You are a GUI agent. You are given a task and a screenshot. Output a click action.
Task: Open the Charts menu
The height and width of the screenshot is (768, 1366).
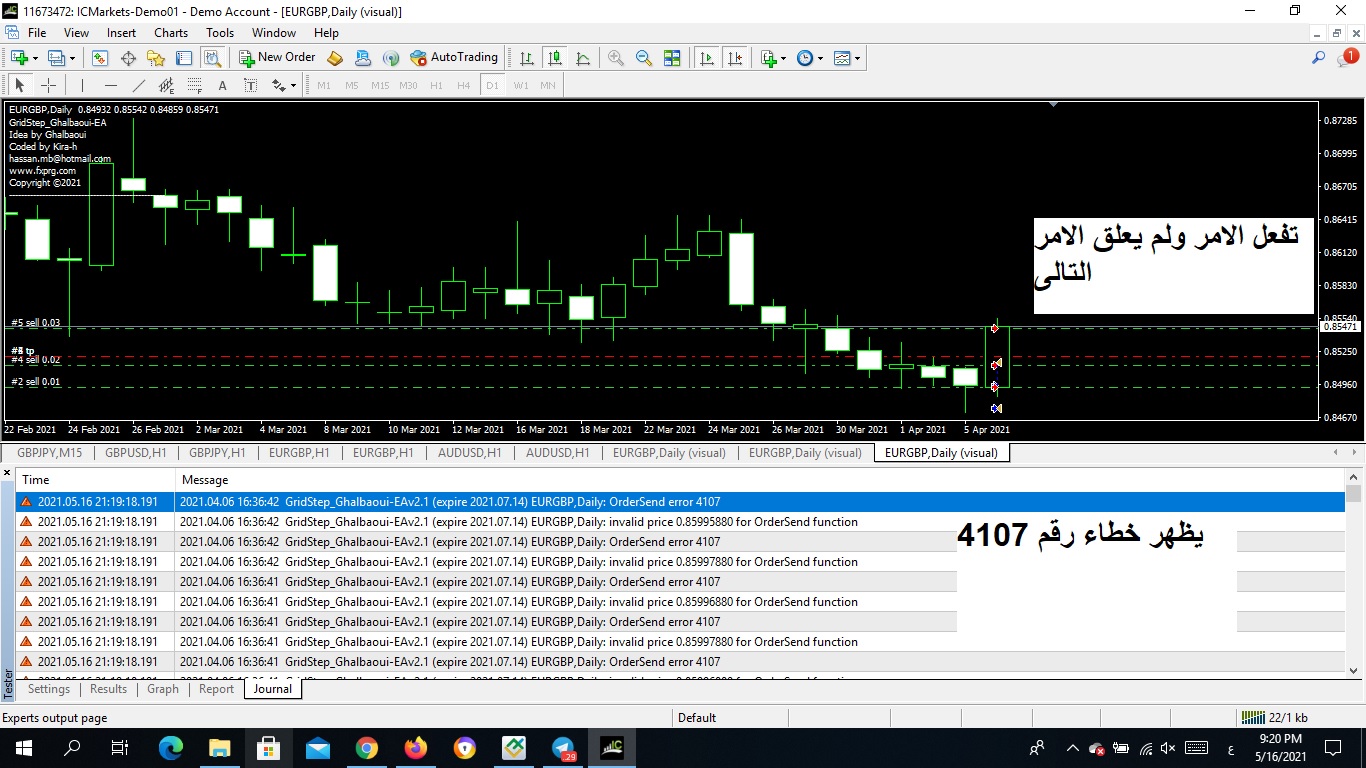pyautogui.click(x=170, y=33)
